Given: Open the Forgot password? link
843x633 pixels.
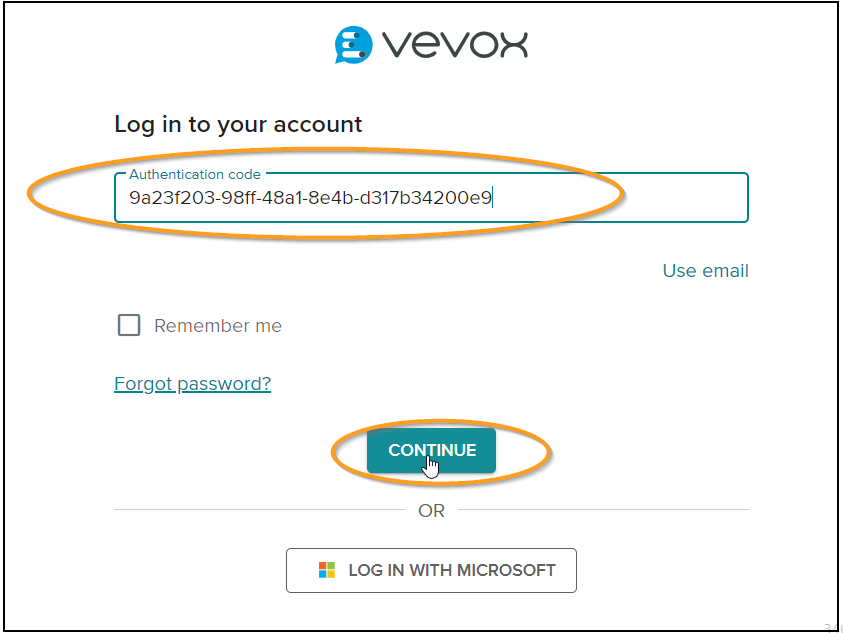Looking at the screenshot, I should tap(192, 384).
